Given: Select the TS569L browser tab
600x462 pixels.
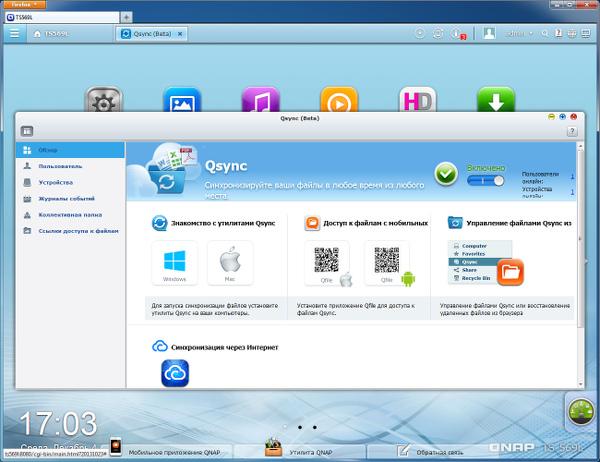Looking at the screenshot, I should [x=63, y=17].
